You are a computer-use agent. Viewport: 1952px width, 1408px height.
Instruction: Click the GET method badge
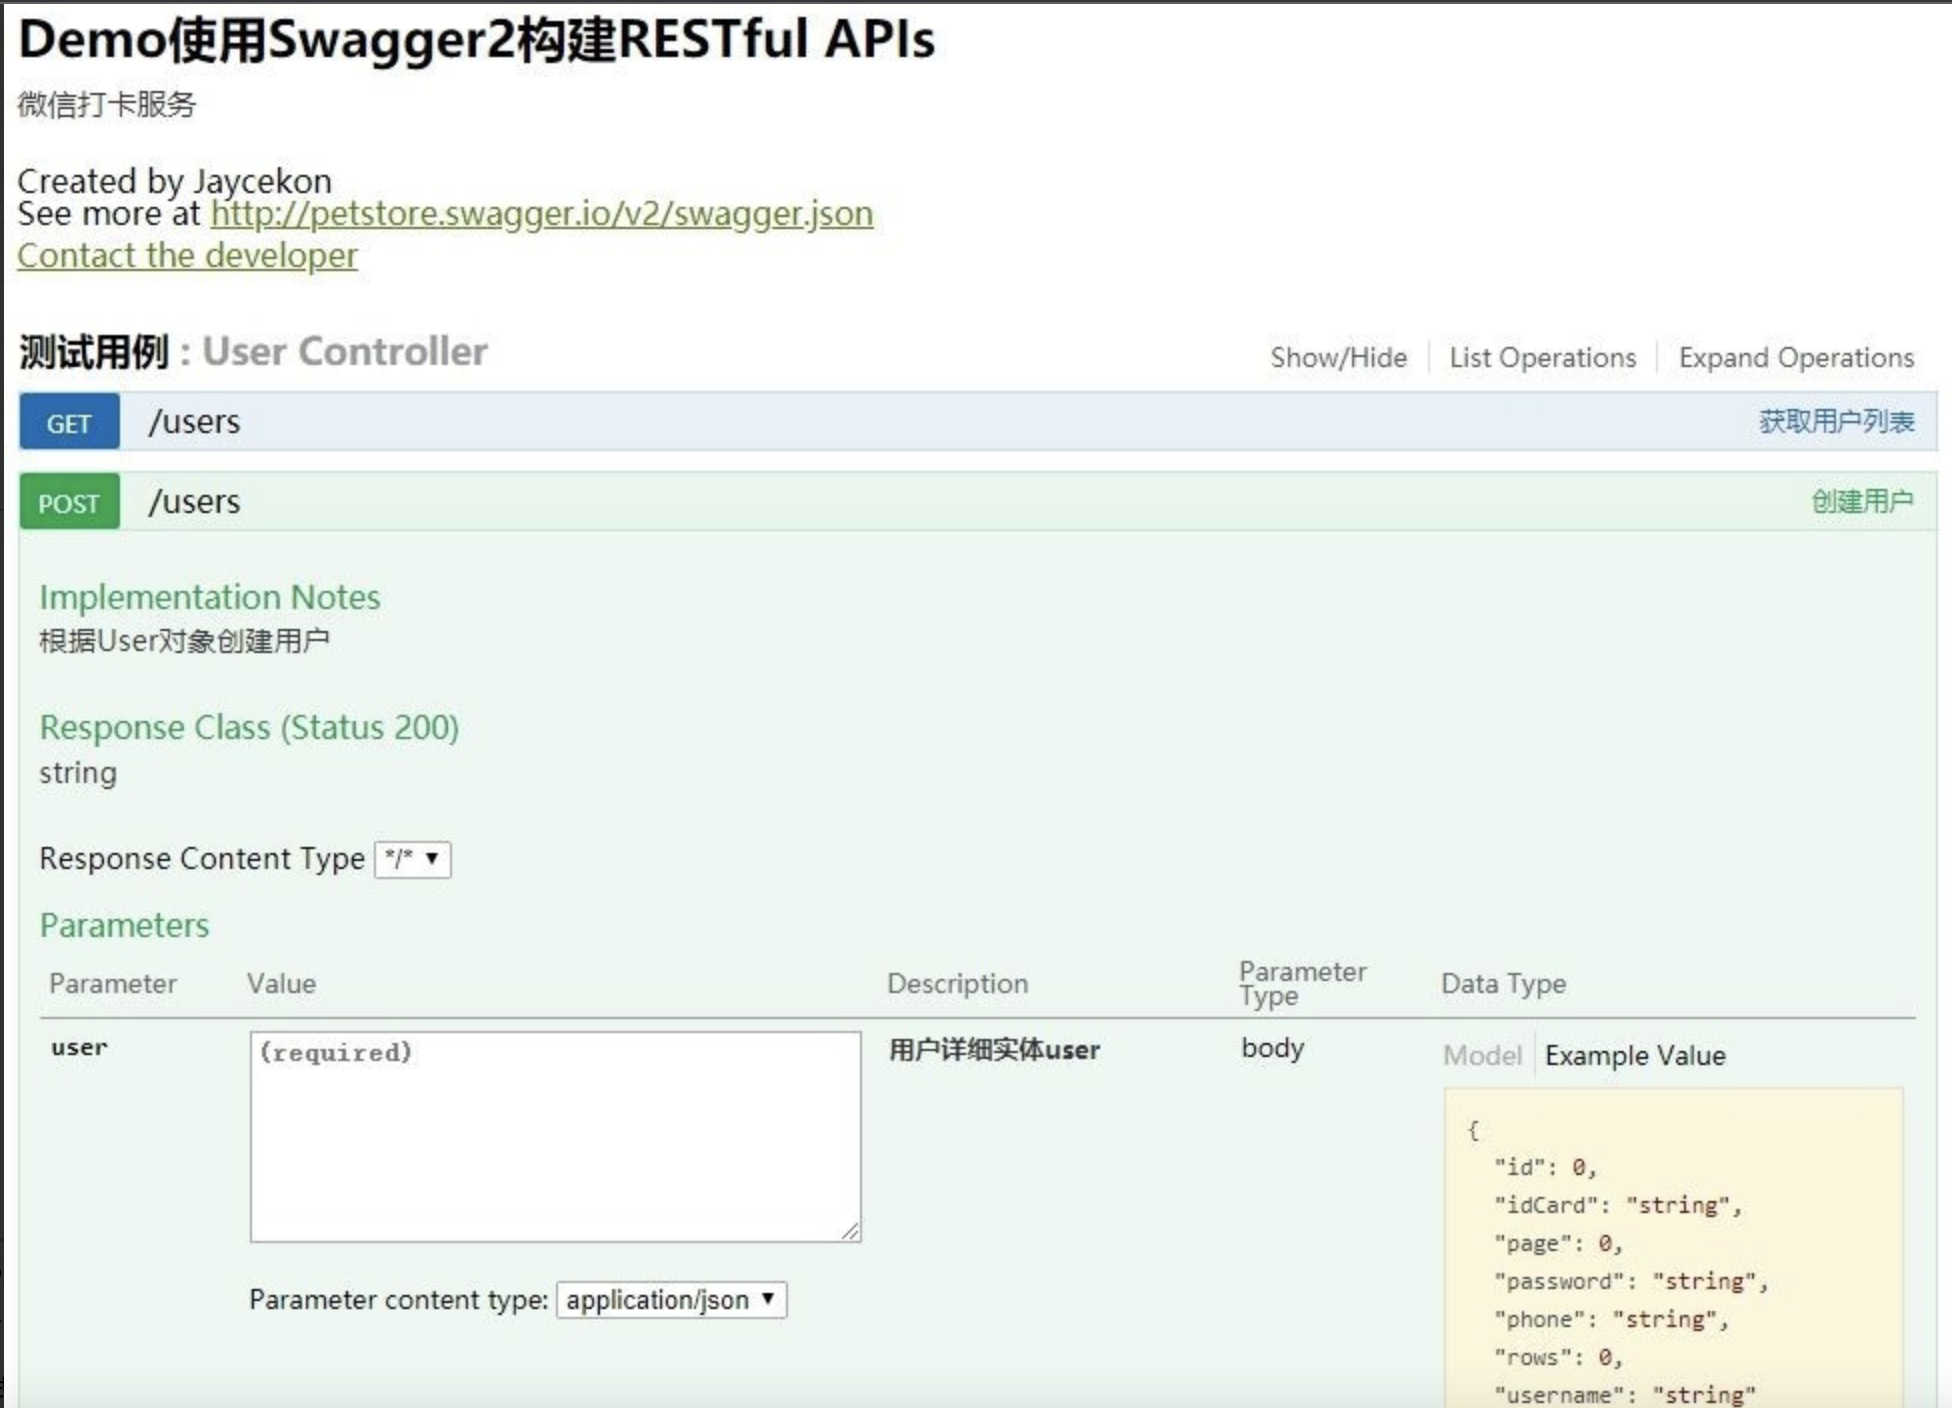(69, 422)
